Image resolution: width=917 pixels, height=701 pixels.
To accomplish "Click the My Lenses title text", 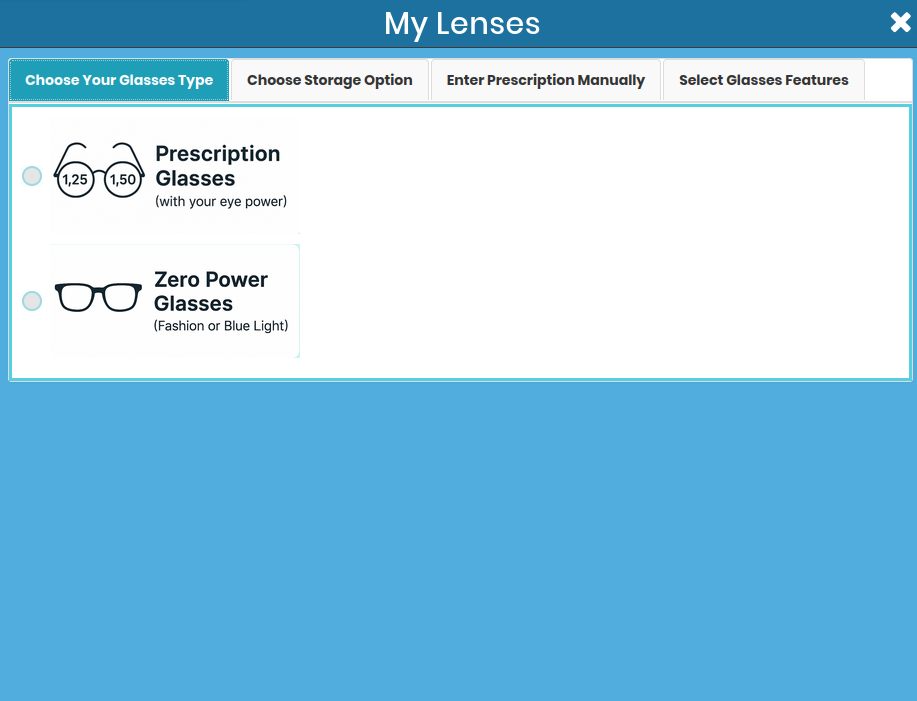I will click(462, 23).
